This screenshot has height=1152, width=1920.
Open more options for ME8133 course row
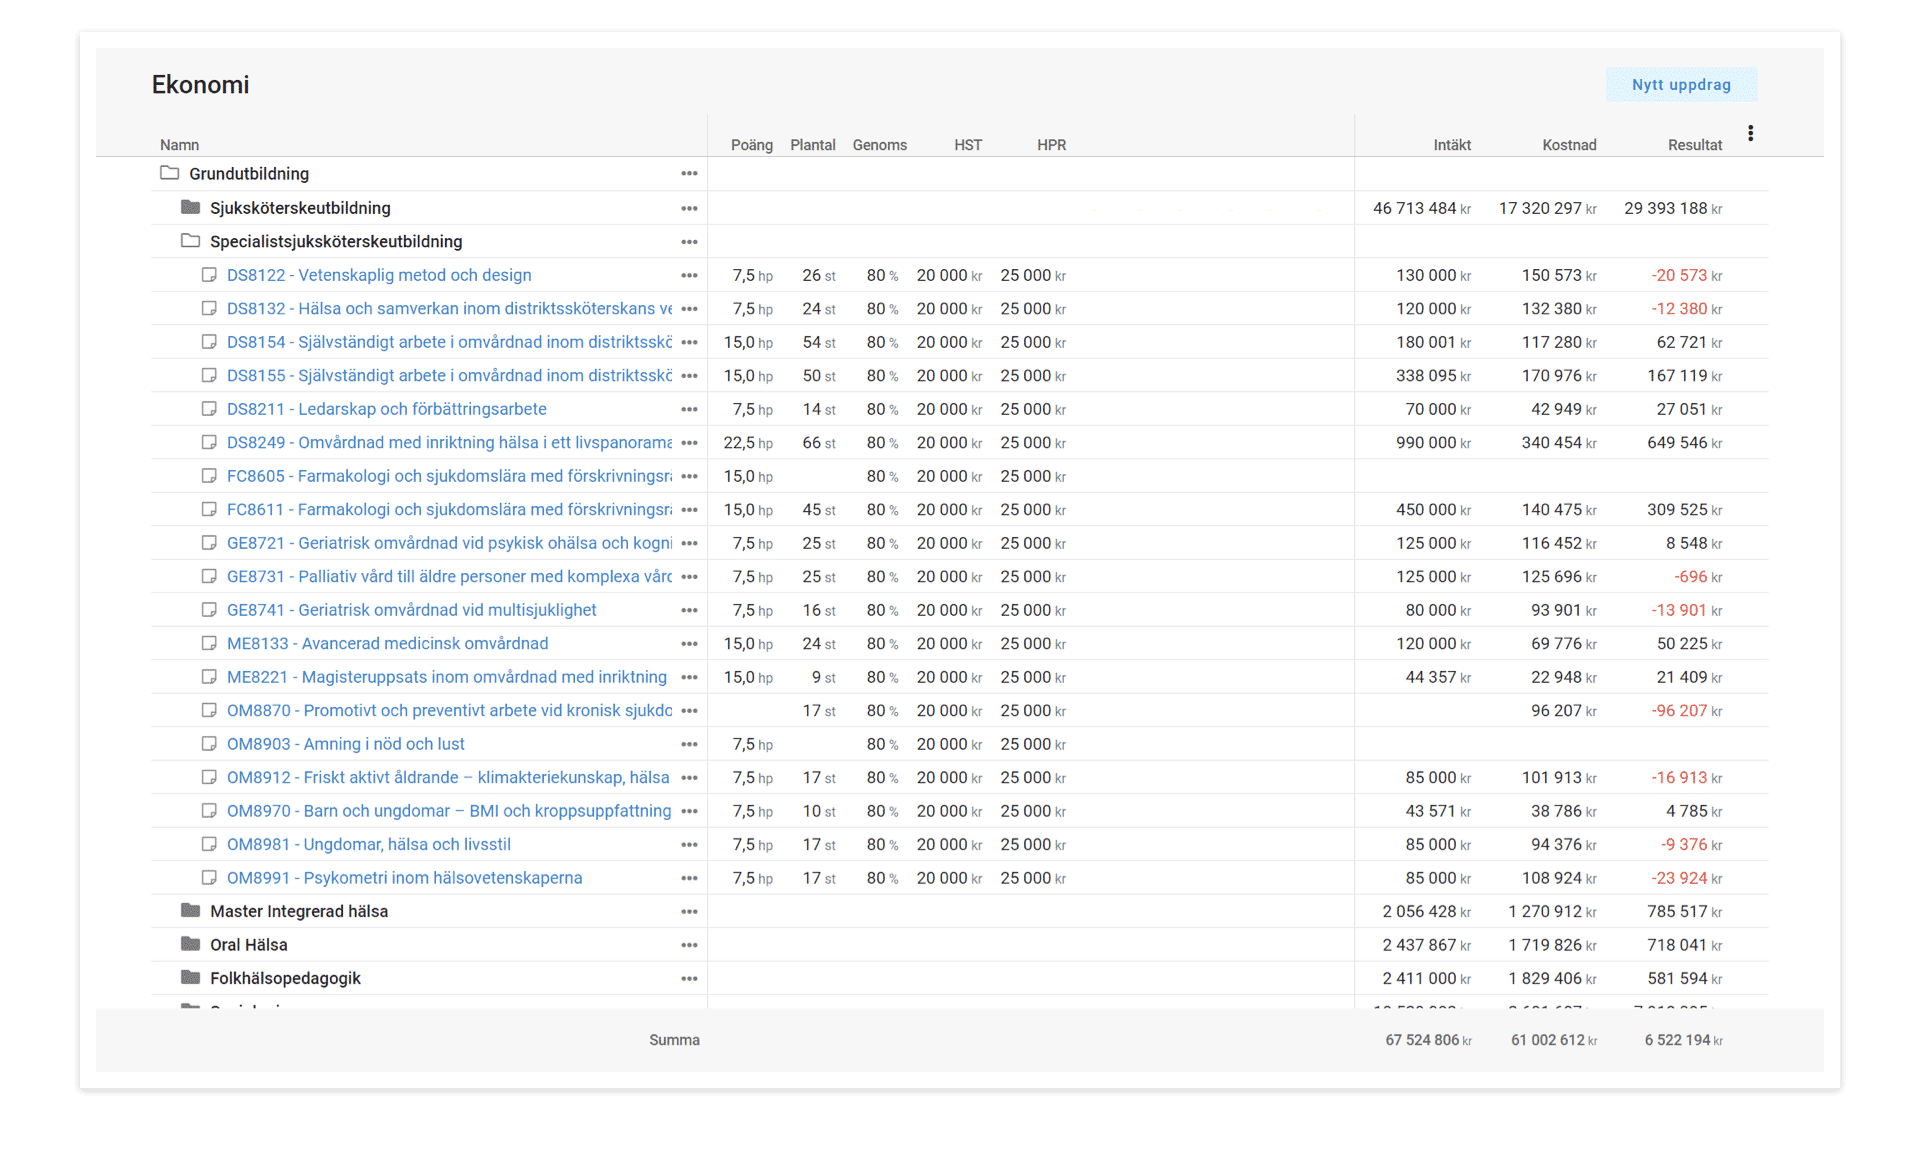click(689, 644)
